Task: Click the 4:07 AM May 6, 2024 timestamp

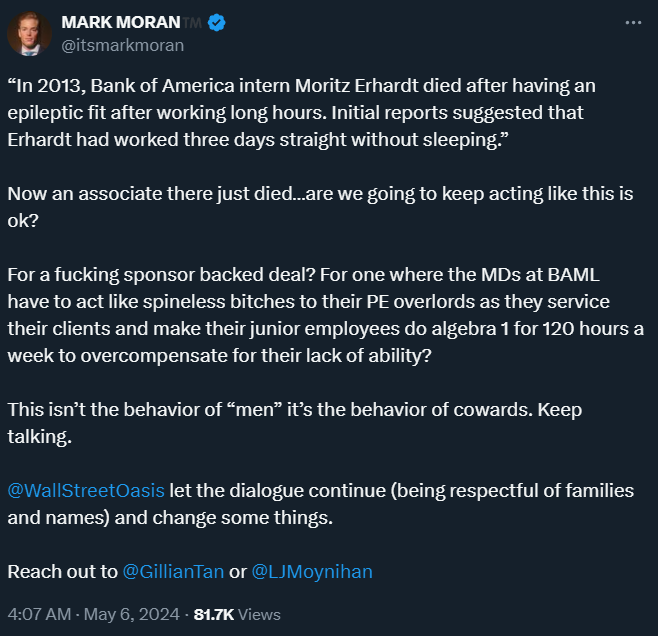Action: click(x=94, y=614)
